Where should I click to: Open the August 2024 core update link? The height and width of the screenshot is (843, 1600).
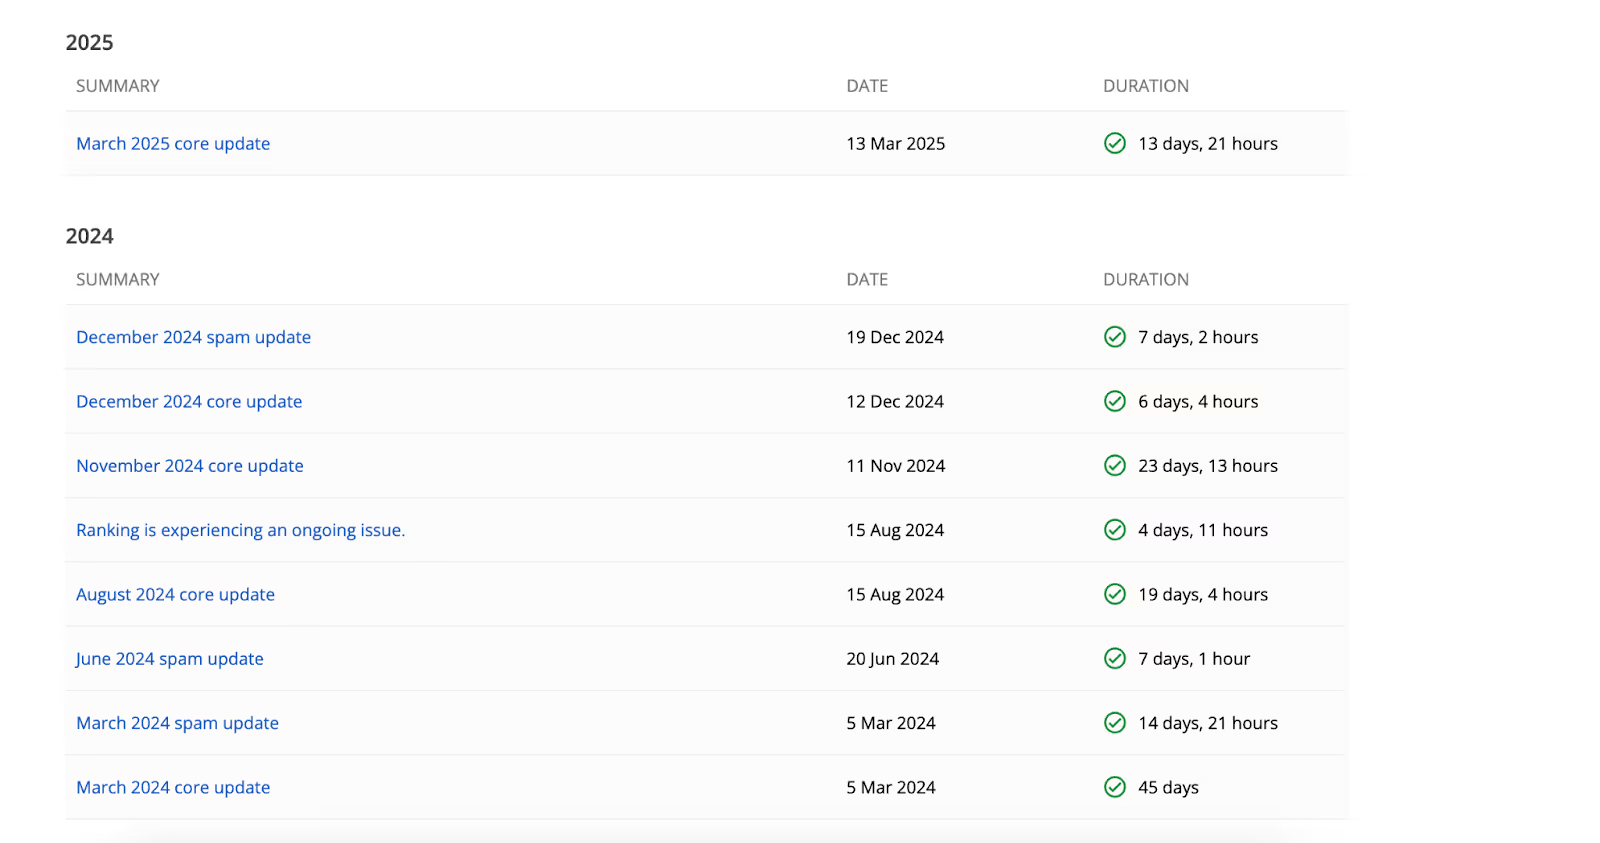[x=175, y=594]
